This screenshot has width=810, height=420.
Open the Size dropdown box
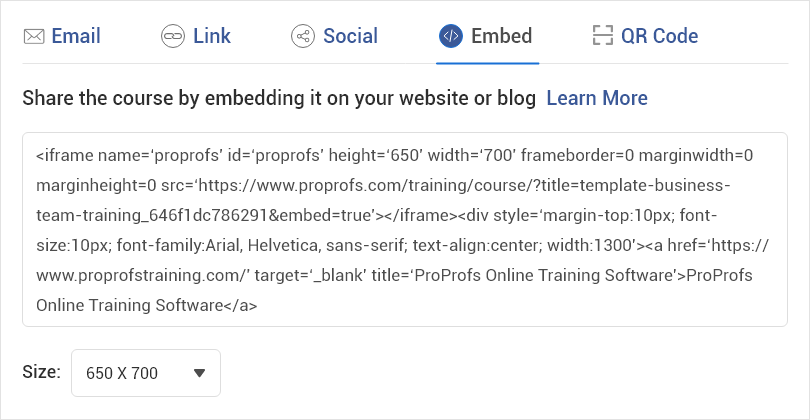(146, 373)
